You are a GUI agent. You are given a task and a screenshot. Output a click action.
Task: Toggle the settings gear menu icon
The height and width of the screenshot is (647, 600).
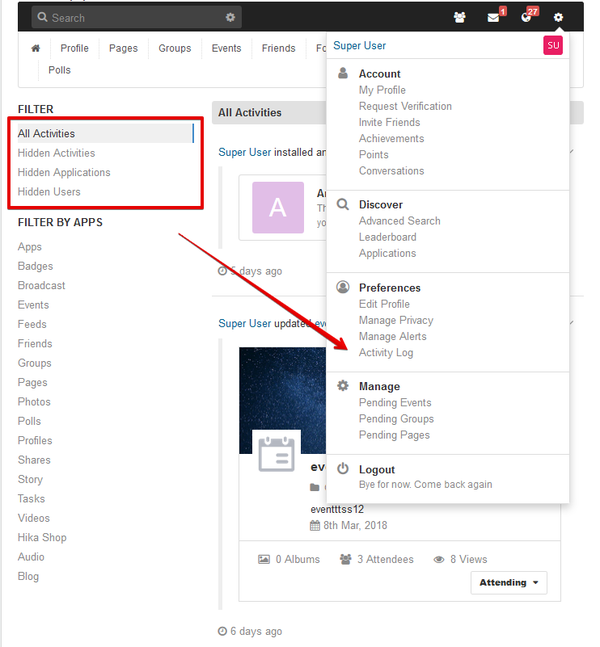[558, 17]
